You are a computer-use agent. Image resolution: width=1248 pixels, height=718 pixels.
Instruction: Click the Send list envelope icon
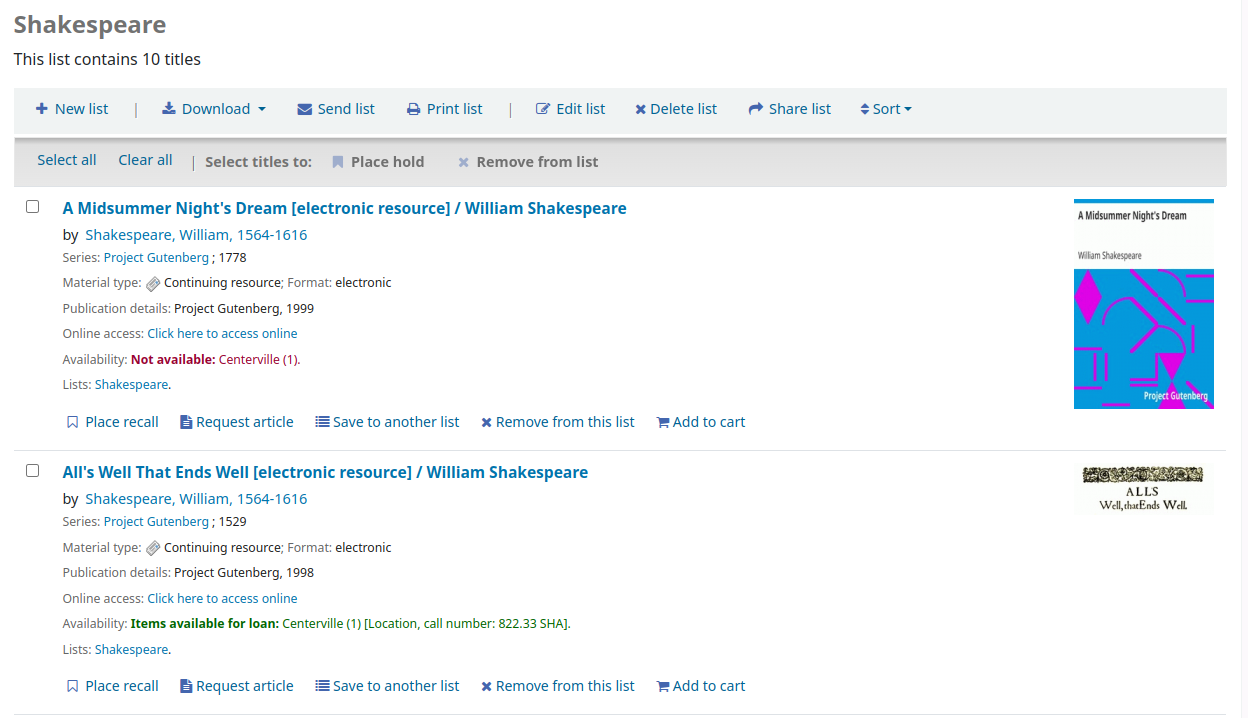pyautogui.click(x=305, y=109)
